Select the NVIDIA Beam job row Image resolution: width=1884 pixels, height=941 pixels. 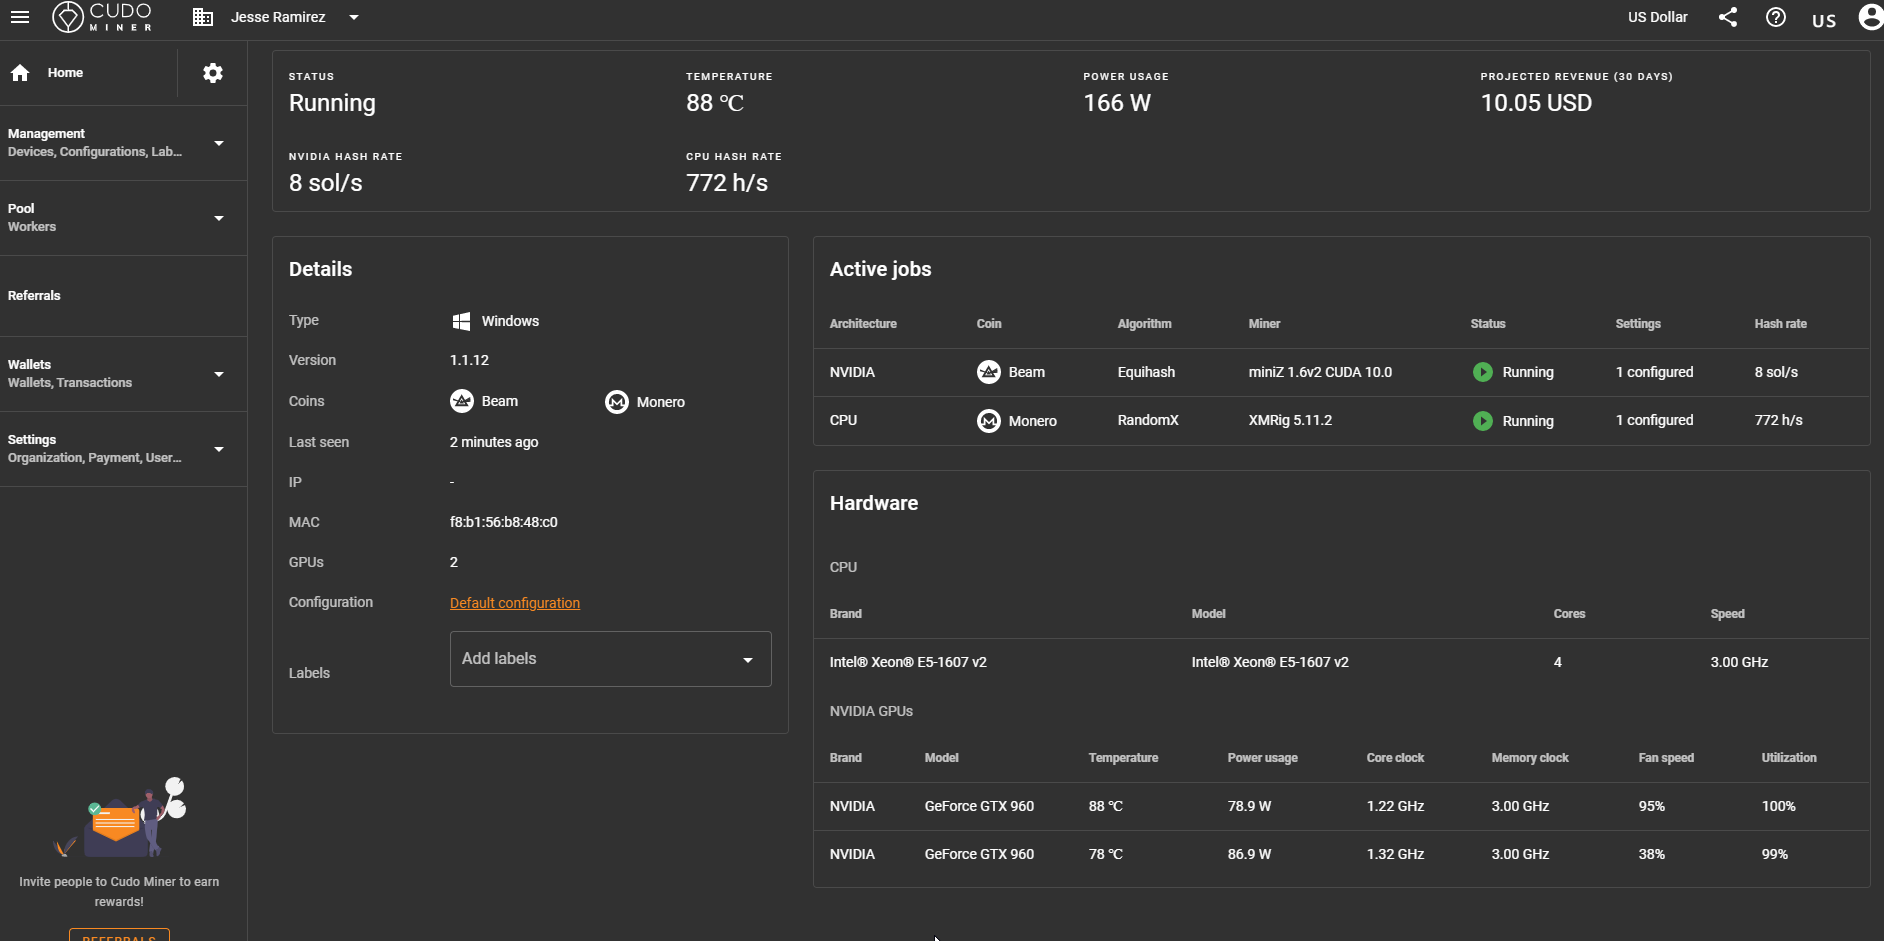pyautogui.click(x=1341, y=372)
